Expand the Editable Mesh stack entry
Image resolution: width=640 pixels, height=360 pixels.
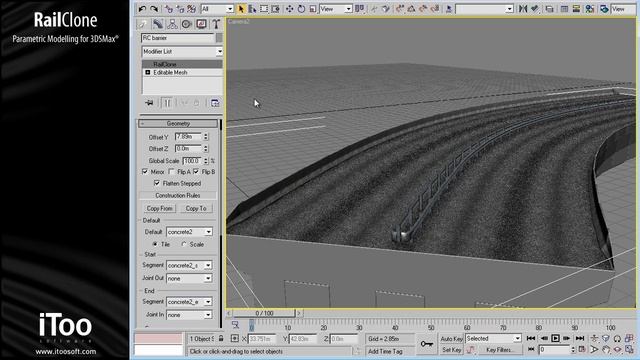(x=148, y=72)
